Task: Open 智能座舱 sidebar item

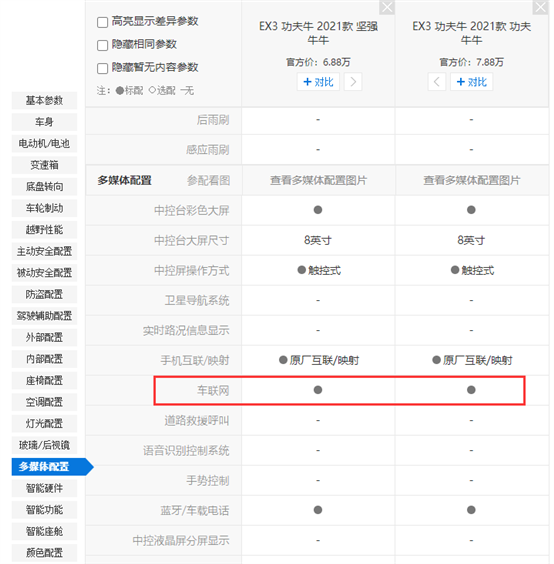Action: pyautogui.click(x=44, y=531)
